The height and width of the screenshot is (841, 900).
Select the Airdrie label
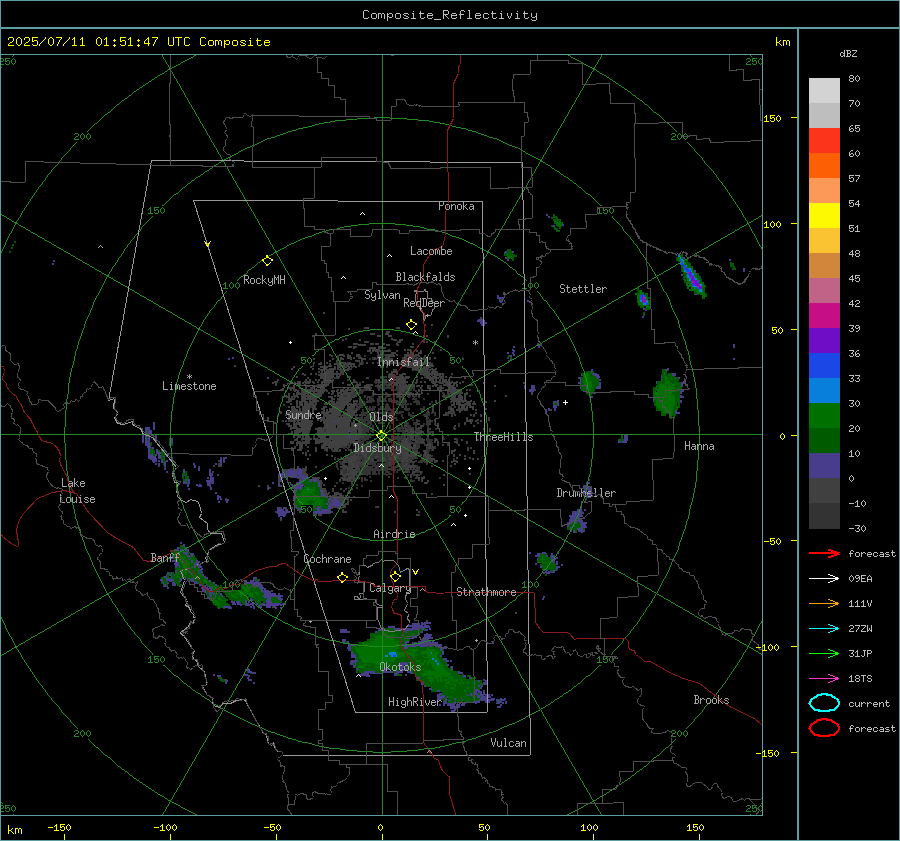[x=394, y=534]
